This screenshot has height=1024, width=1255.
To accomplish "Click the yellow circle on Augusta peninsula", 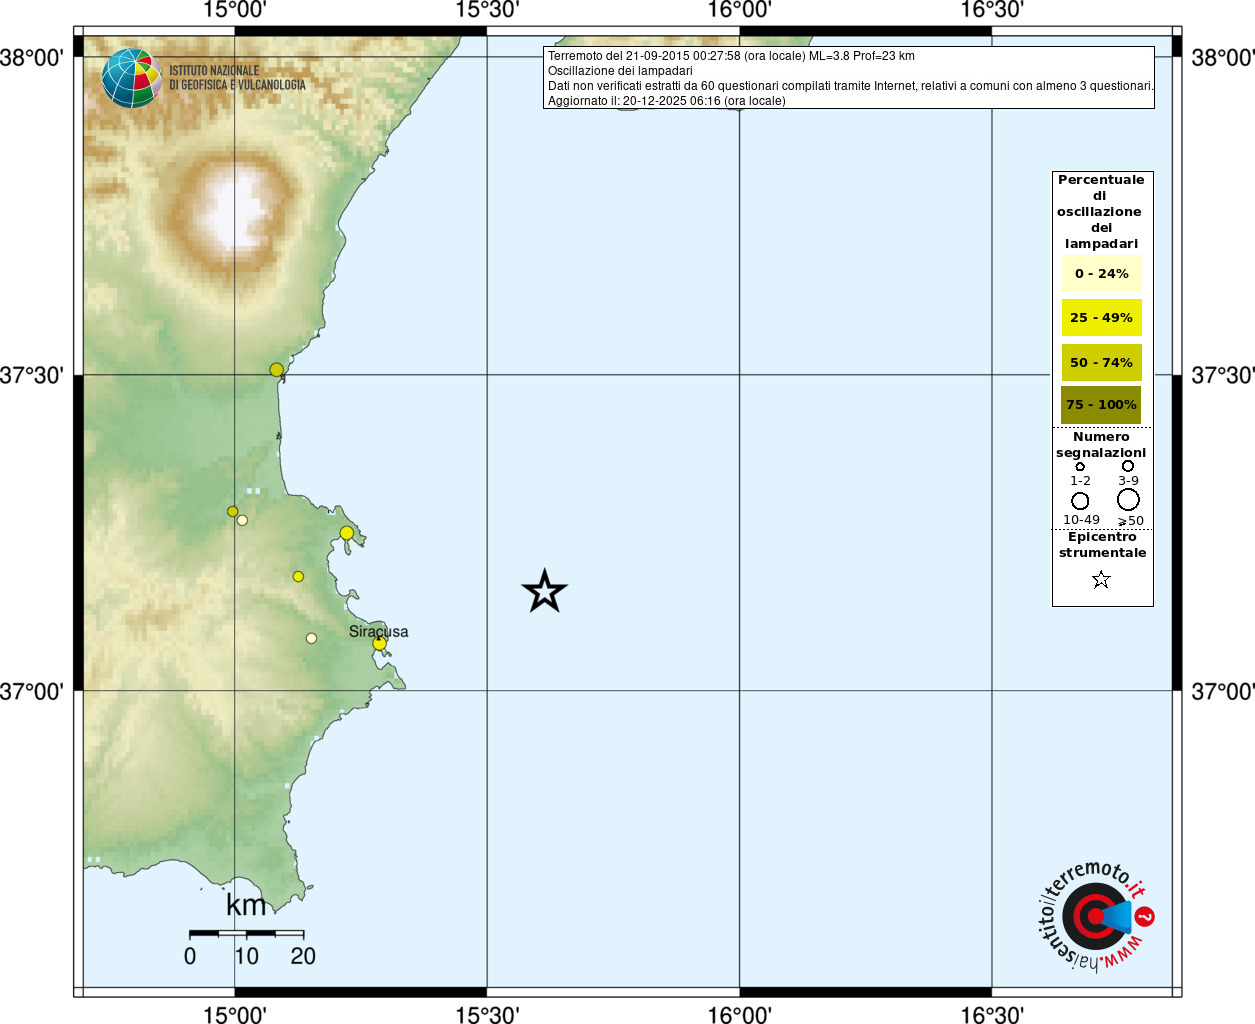I will click(346, 533).
